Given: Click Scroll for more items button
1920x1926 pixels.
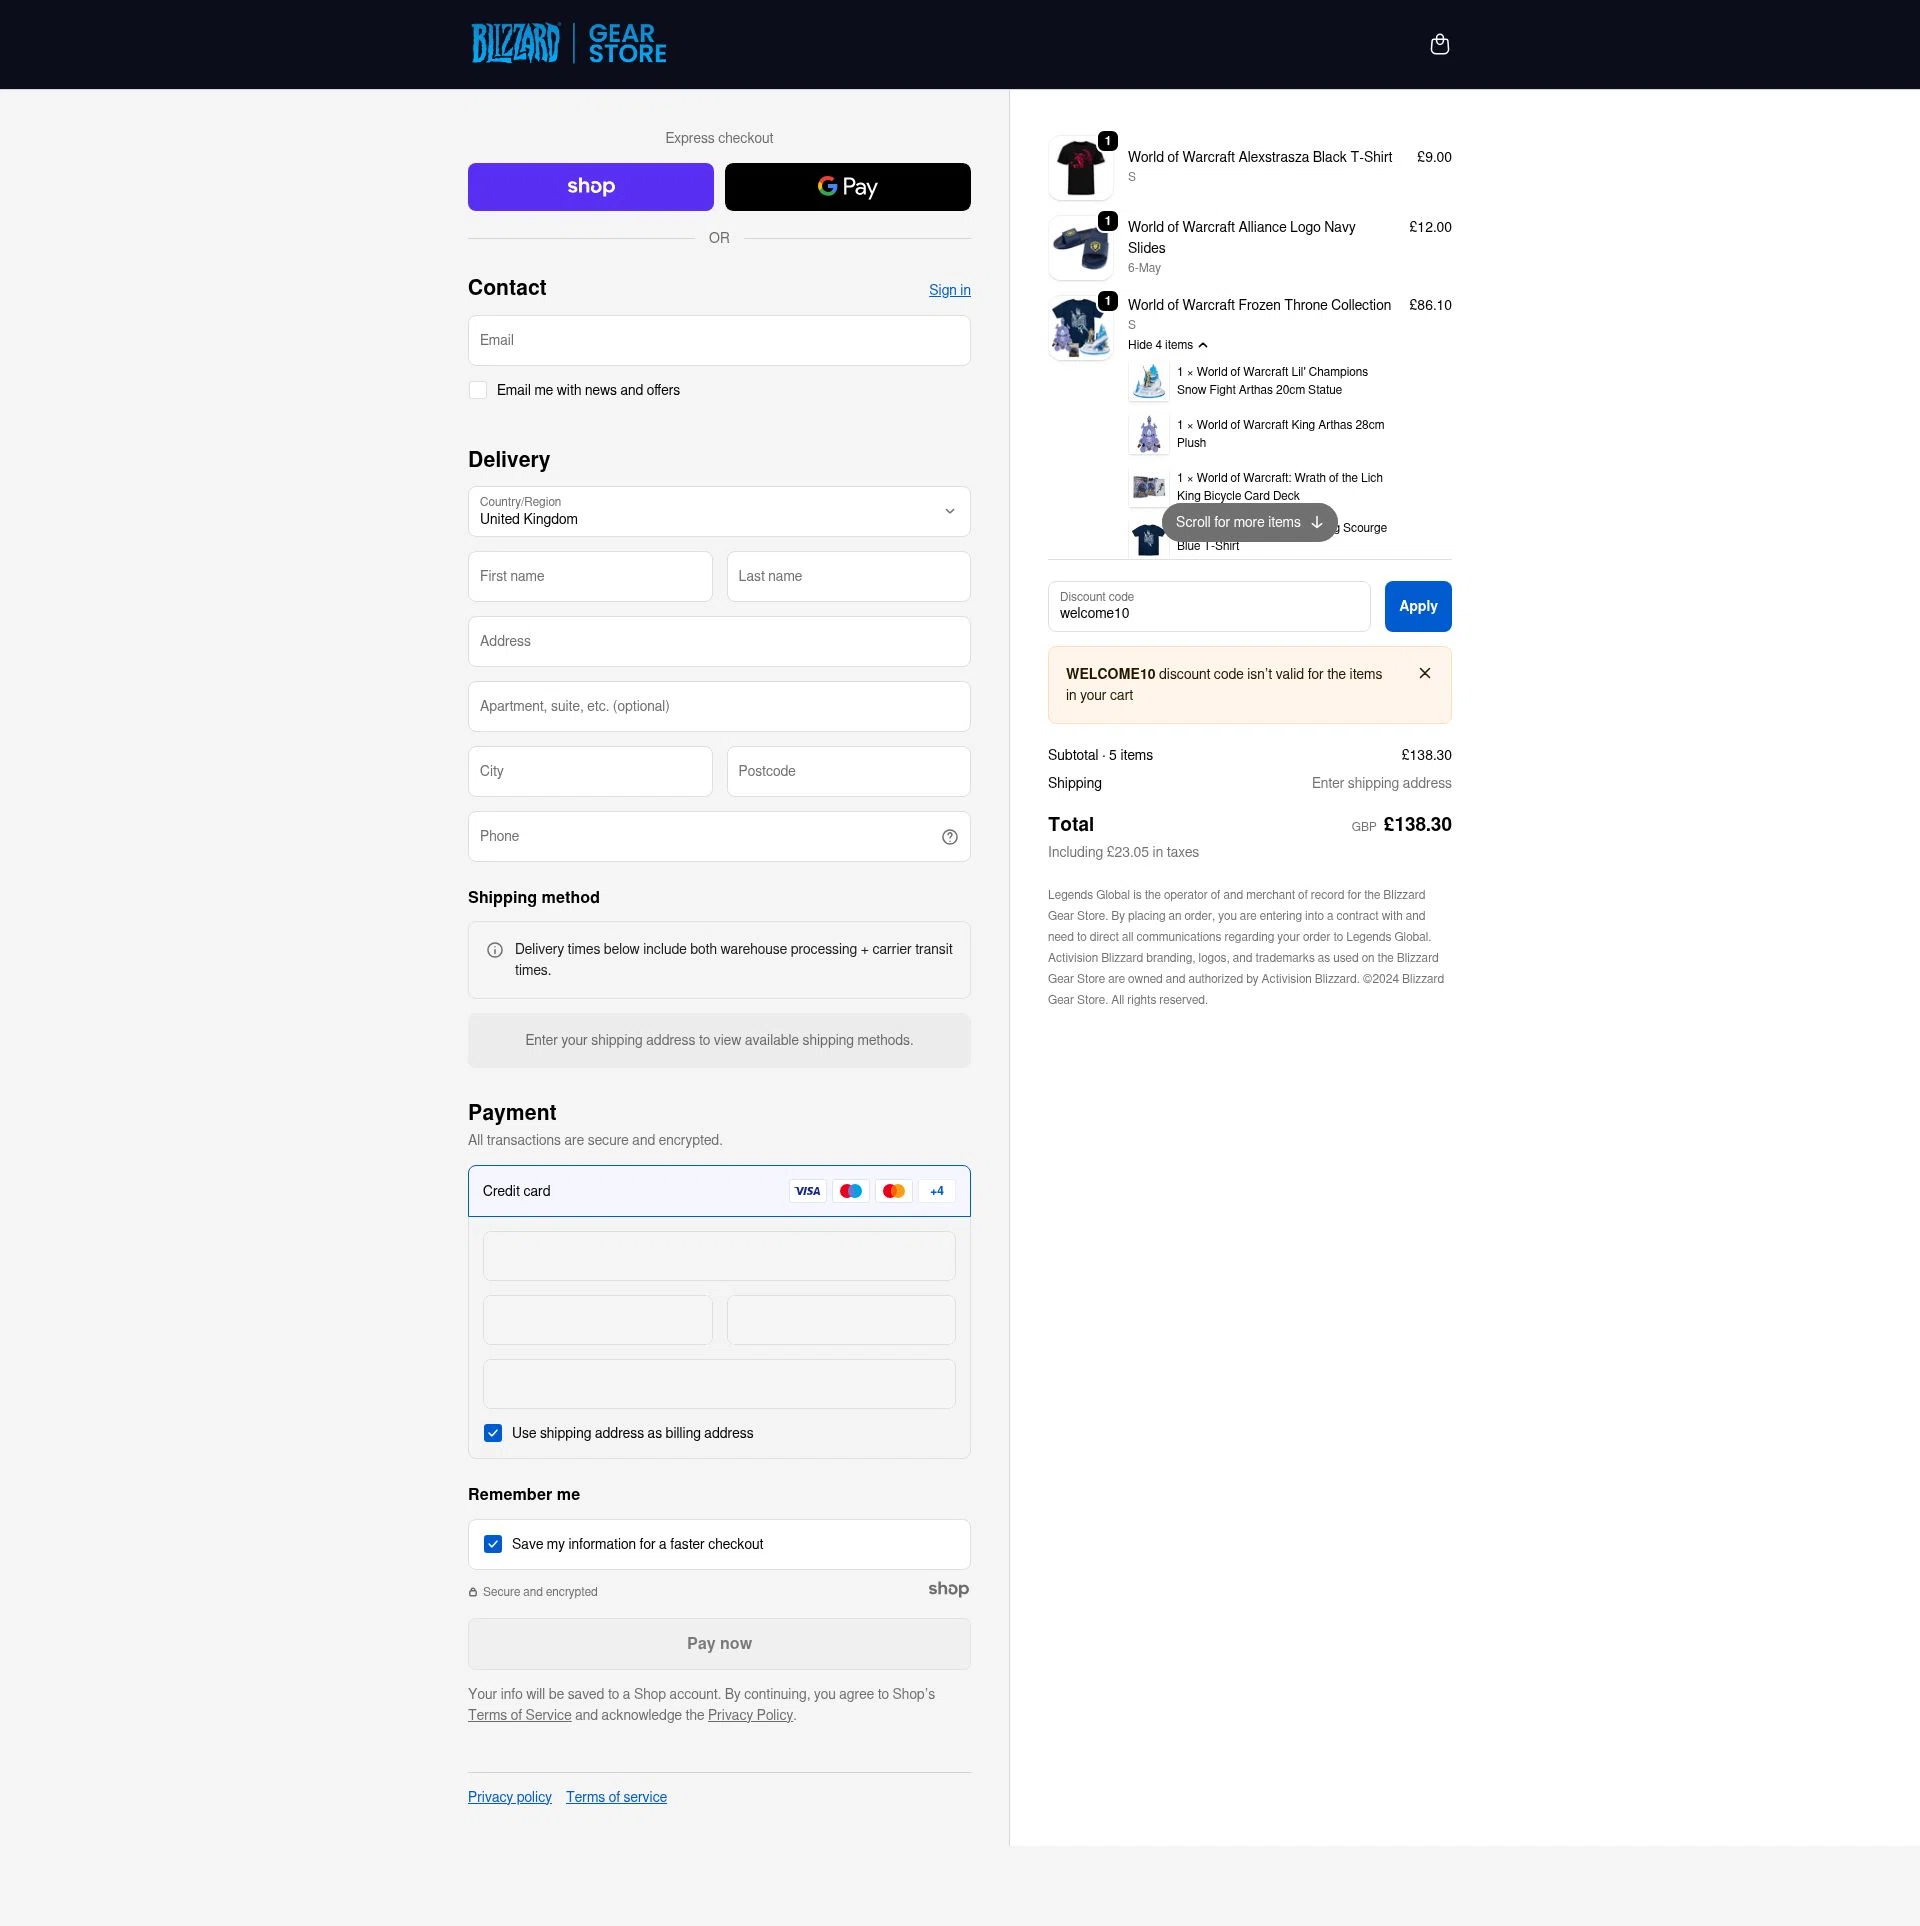Looking at the screenshot, I should pyautogui.click(x=1249, y=522).
